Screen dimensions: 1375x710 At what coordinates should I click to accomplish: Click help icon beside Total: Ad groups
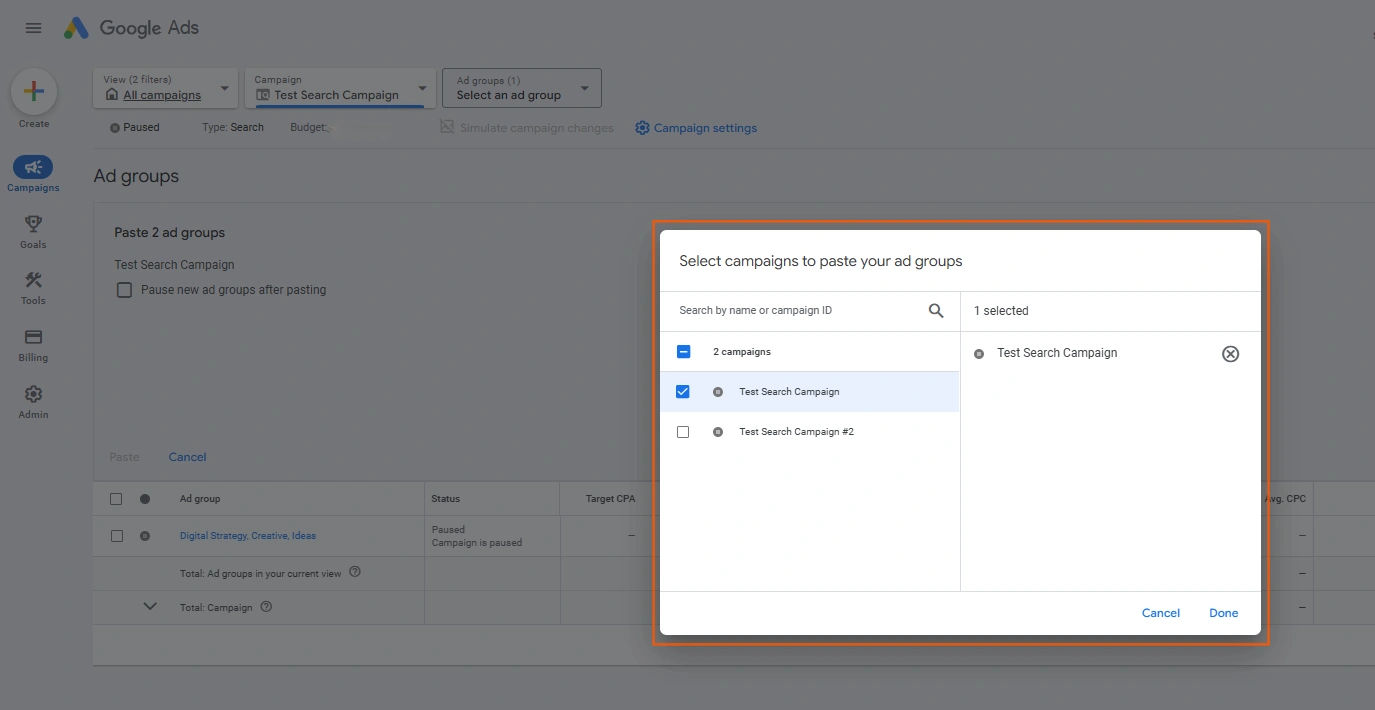355,573
